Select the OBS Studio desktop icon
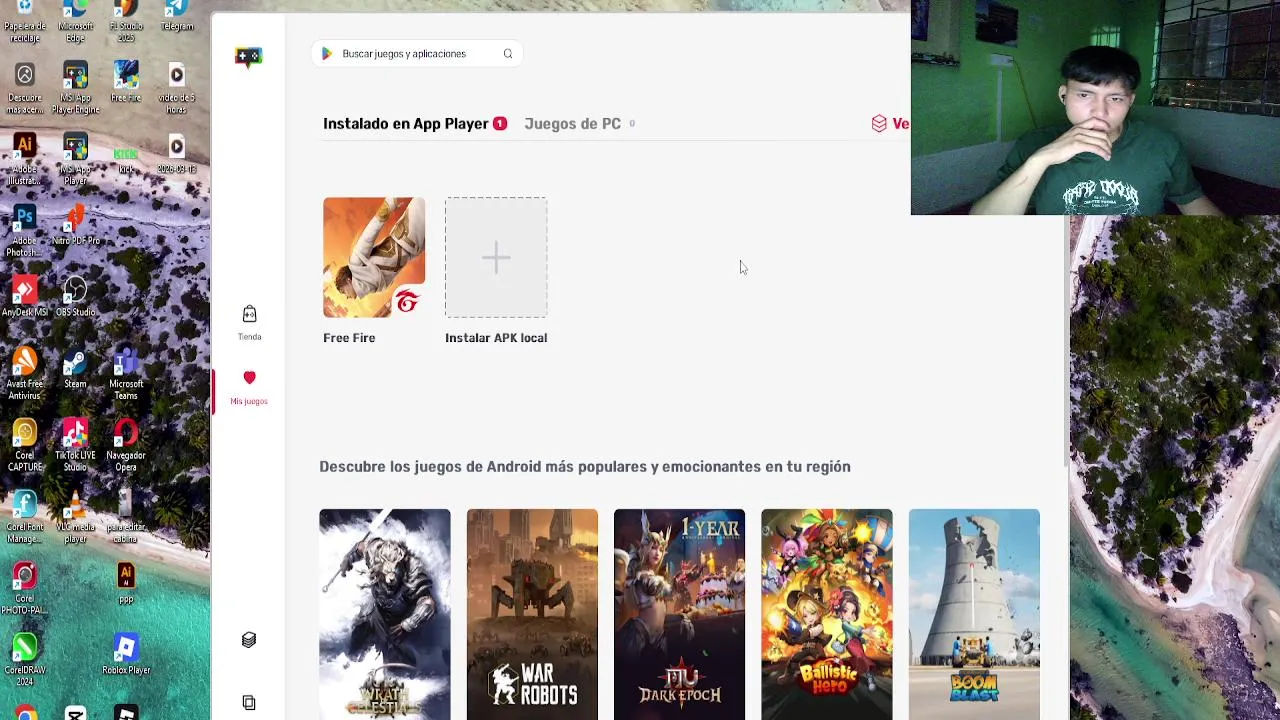 (75, 296)
